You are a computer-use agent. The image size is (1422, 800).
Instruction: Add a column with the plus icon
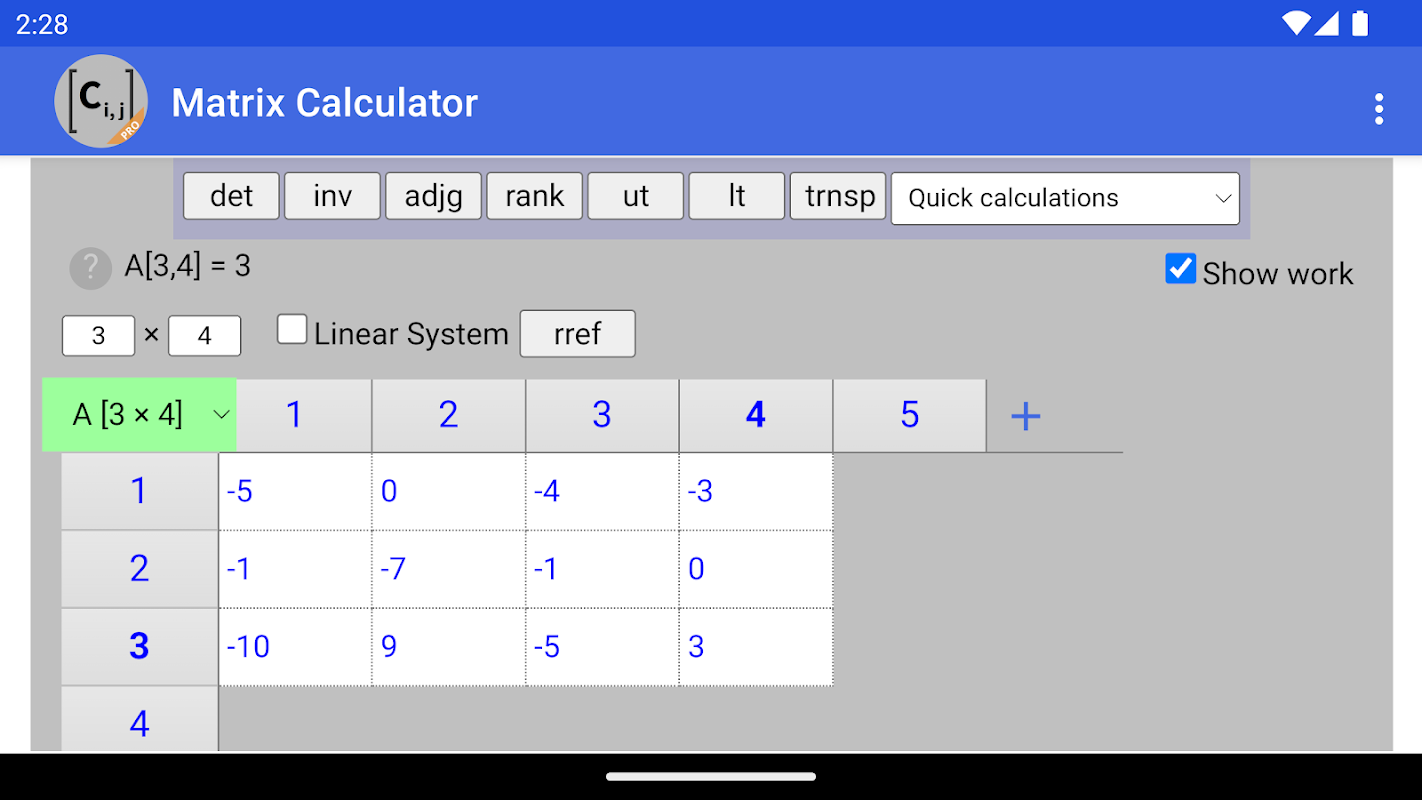[1026, 416]
